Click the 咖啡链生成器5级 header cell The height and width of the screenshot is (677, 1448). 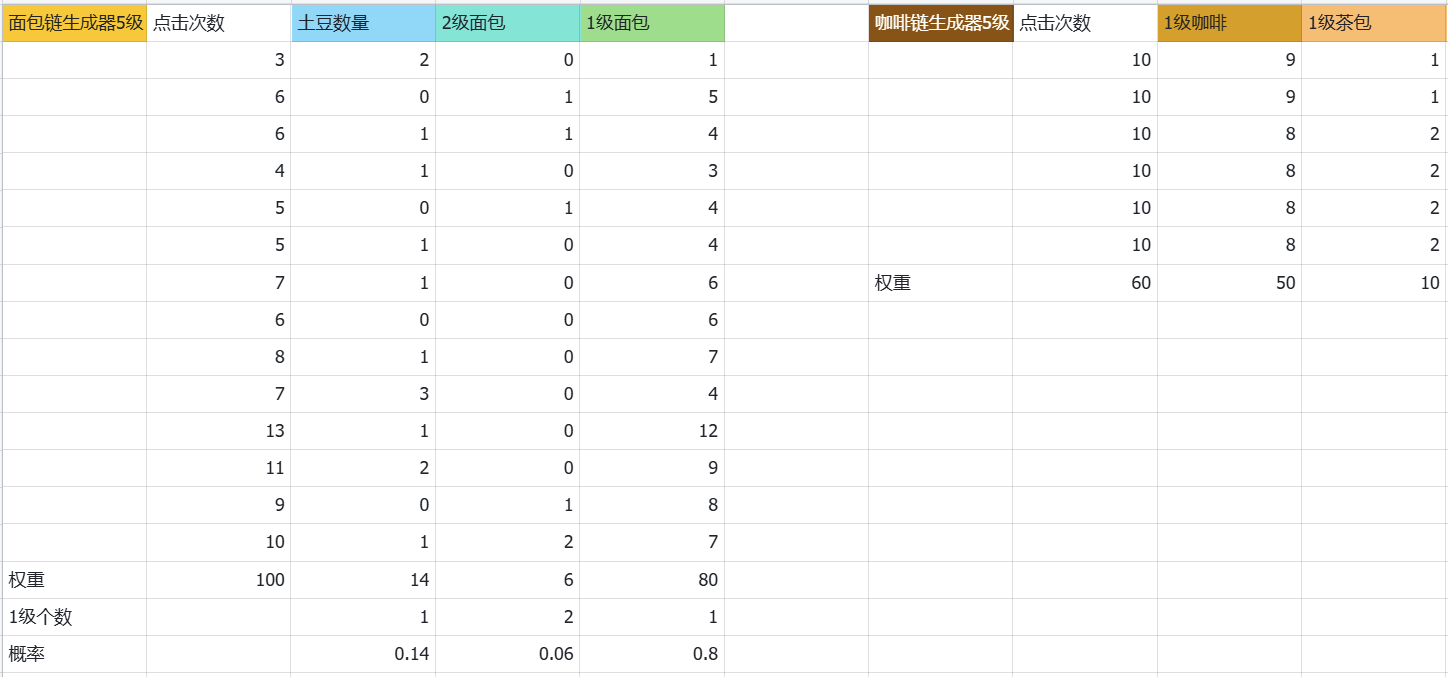pos(941,23)
